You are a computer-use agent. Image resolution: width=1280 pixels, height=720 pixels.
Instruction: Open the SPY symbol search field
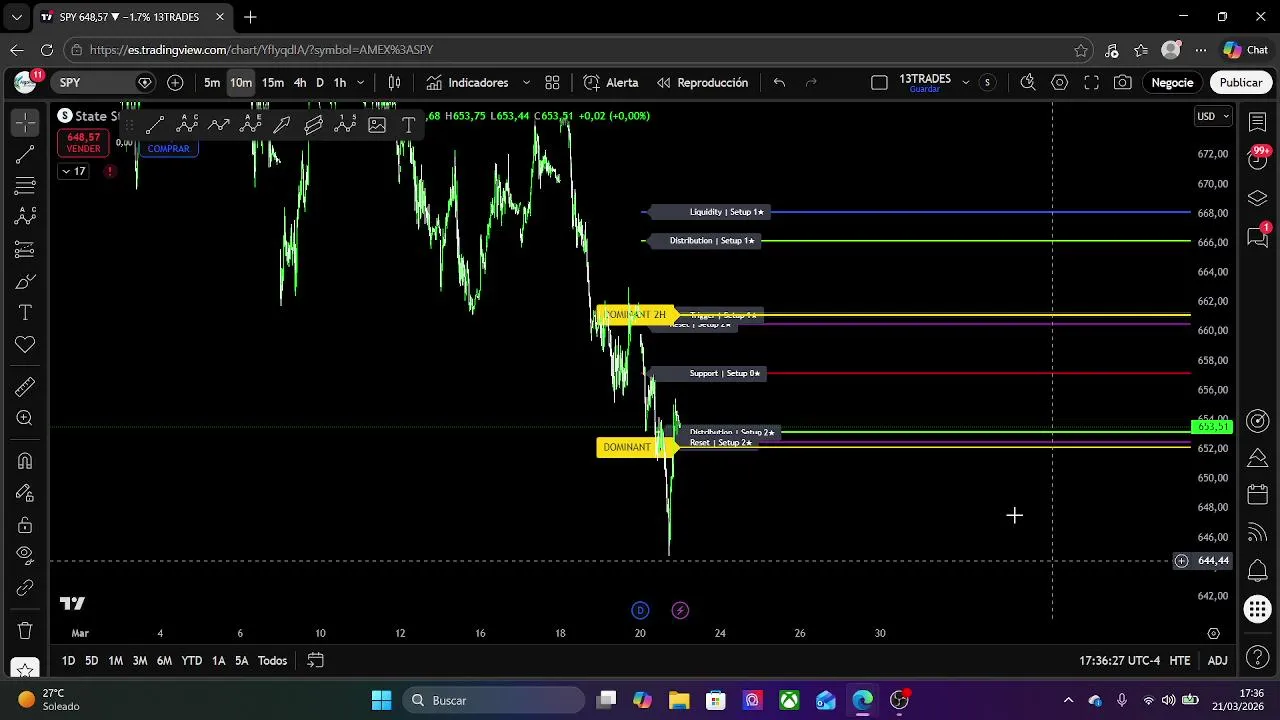click(105, 83)
